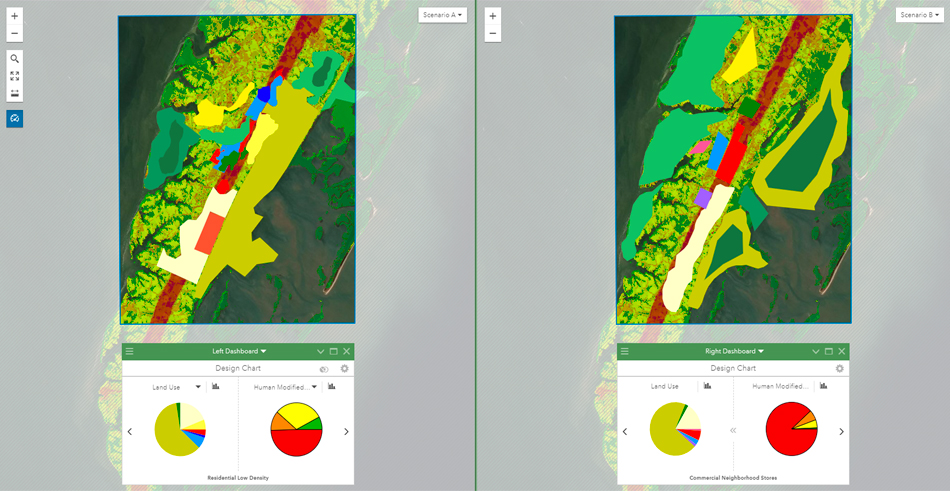Go to next chart in Left Dashboard
The height and width of the screenshot is (491, 950).
coord(347,432)
